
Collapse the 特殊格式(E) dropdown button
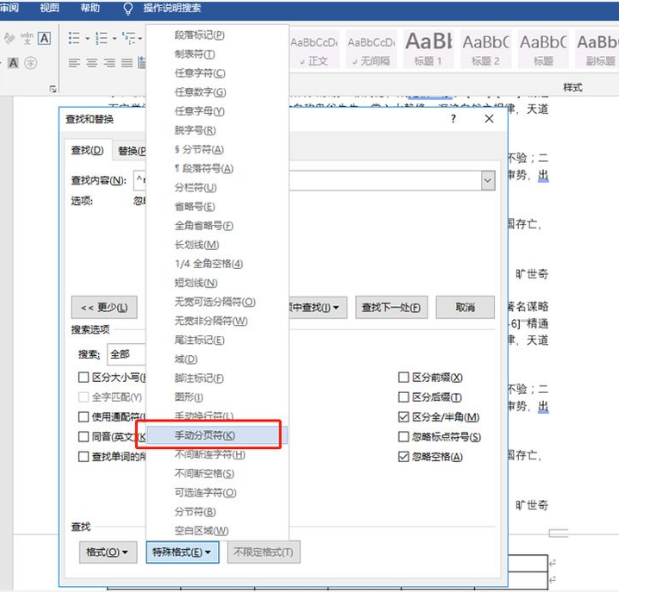(182, 552)
